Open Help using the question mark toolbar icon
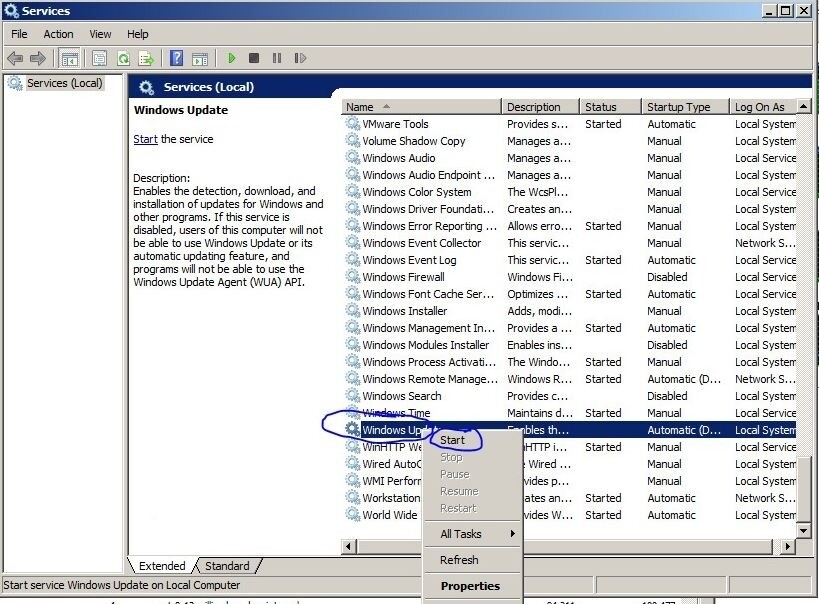The image size is (819, 604). pos(177,58)
